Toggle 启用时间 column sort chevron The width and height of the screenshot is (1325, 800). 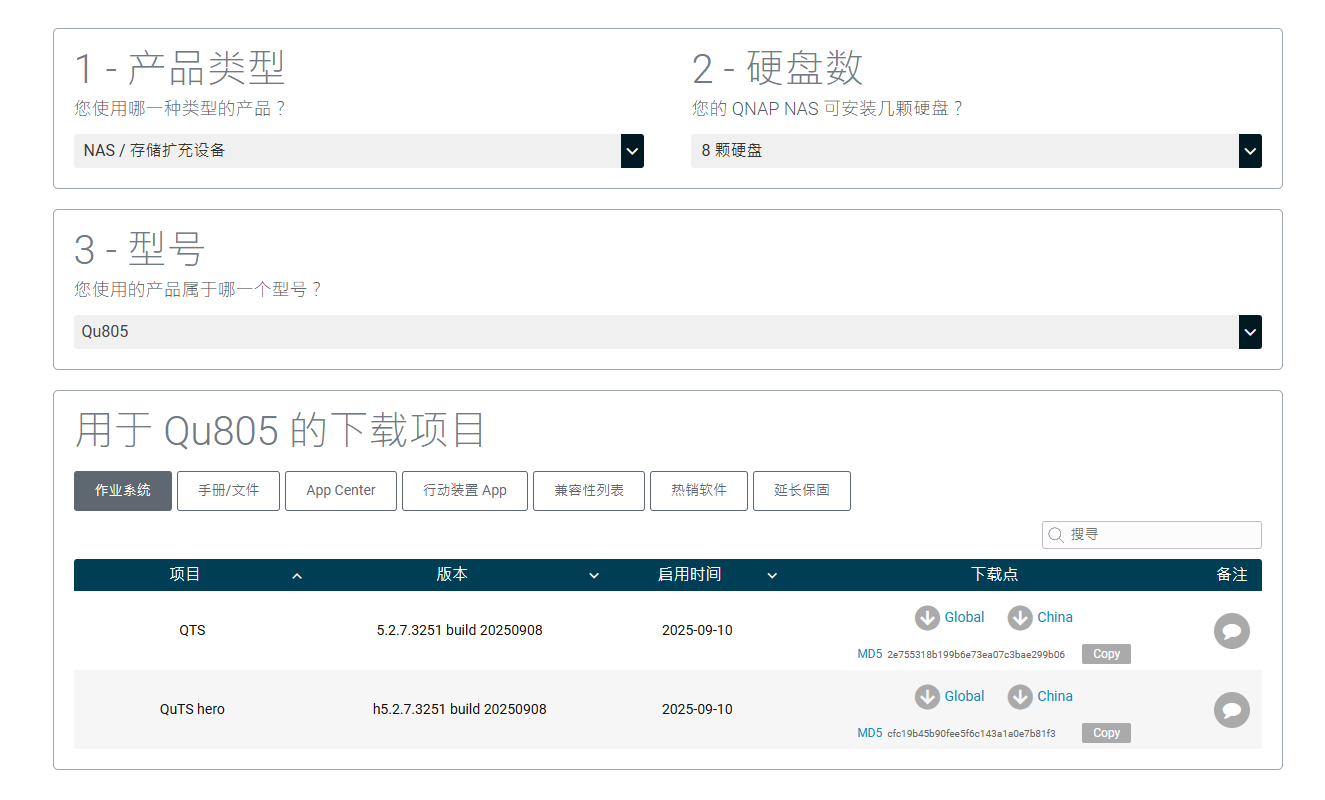[772, 575]
